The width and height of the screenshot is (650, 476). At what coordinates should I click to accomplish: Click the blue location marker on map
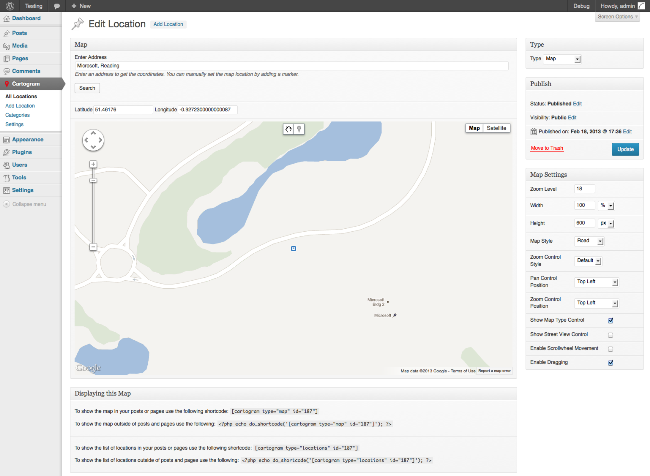tap(293, 247)
